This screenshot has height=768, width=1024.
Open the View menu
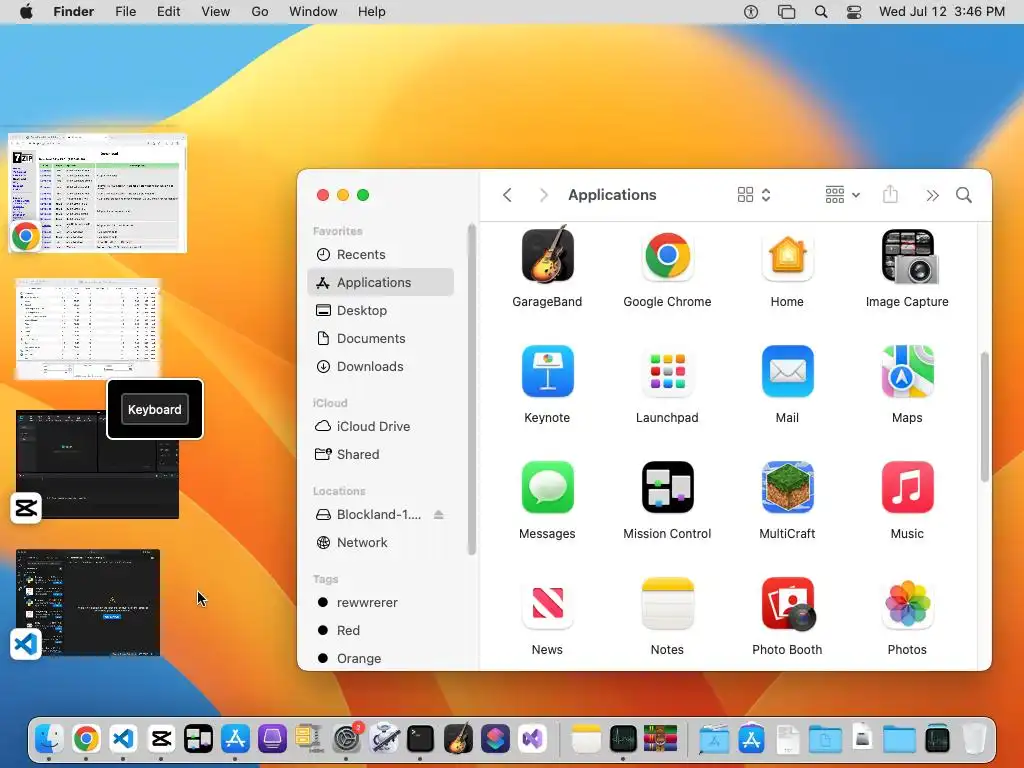tap(216, 12)
